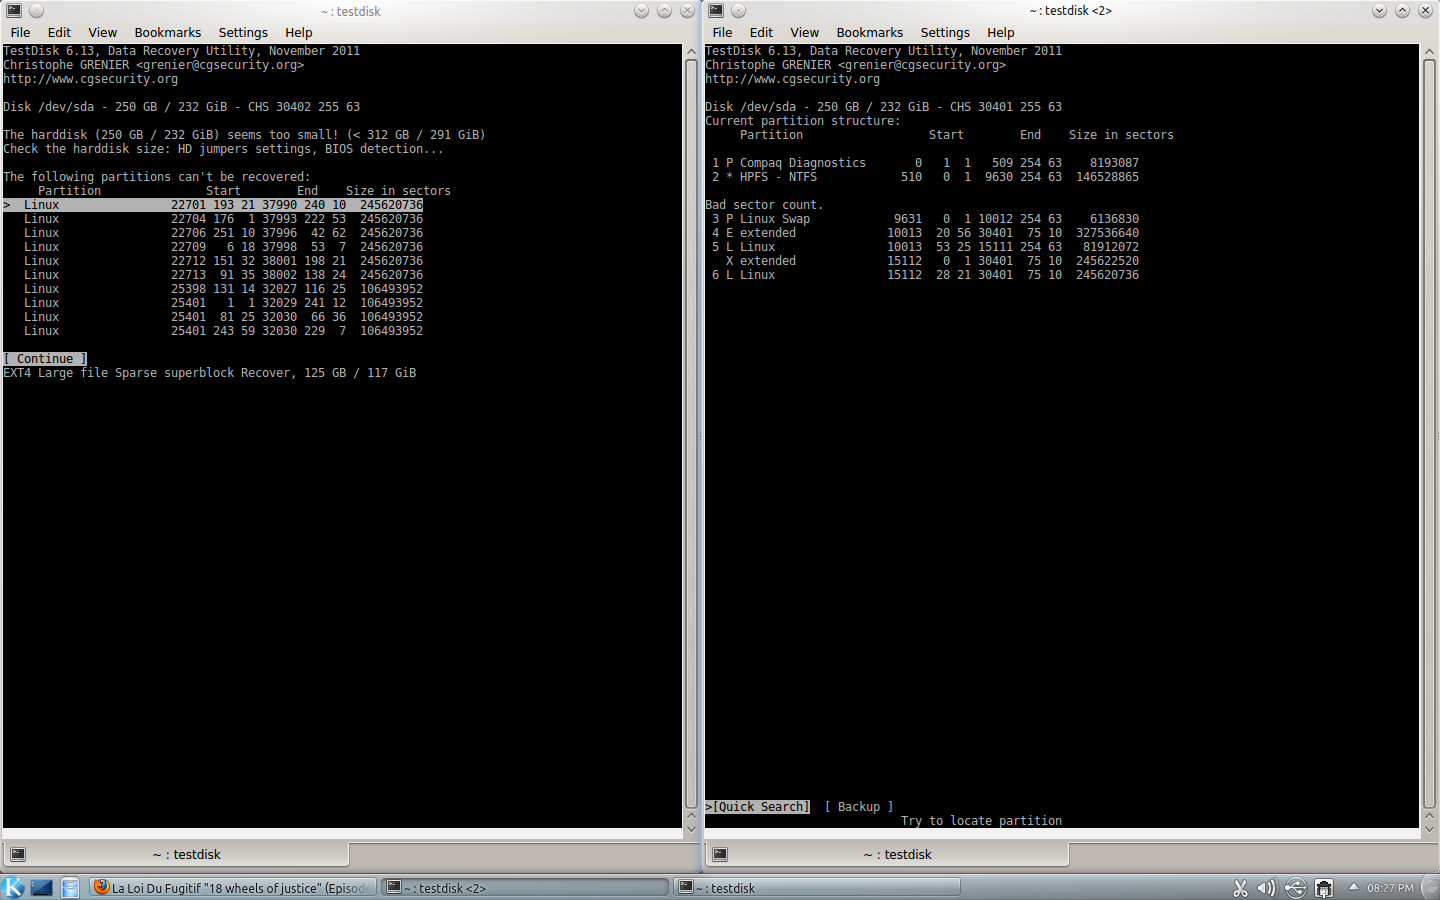Click the [ Continue ] option in left terminal
Screen dimensions: 1440x900
tap(45, 358)
